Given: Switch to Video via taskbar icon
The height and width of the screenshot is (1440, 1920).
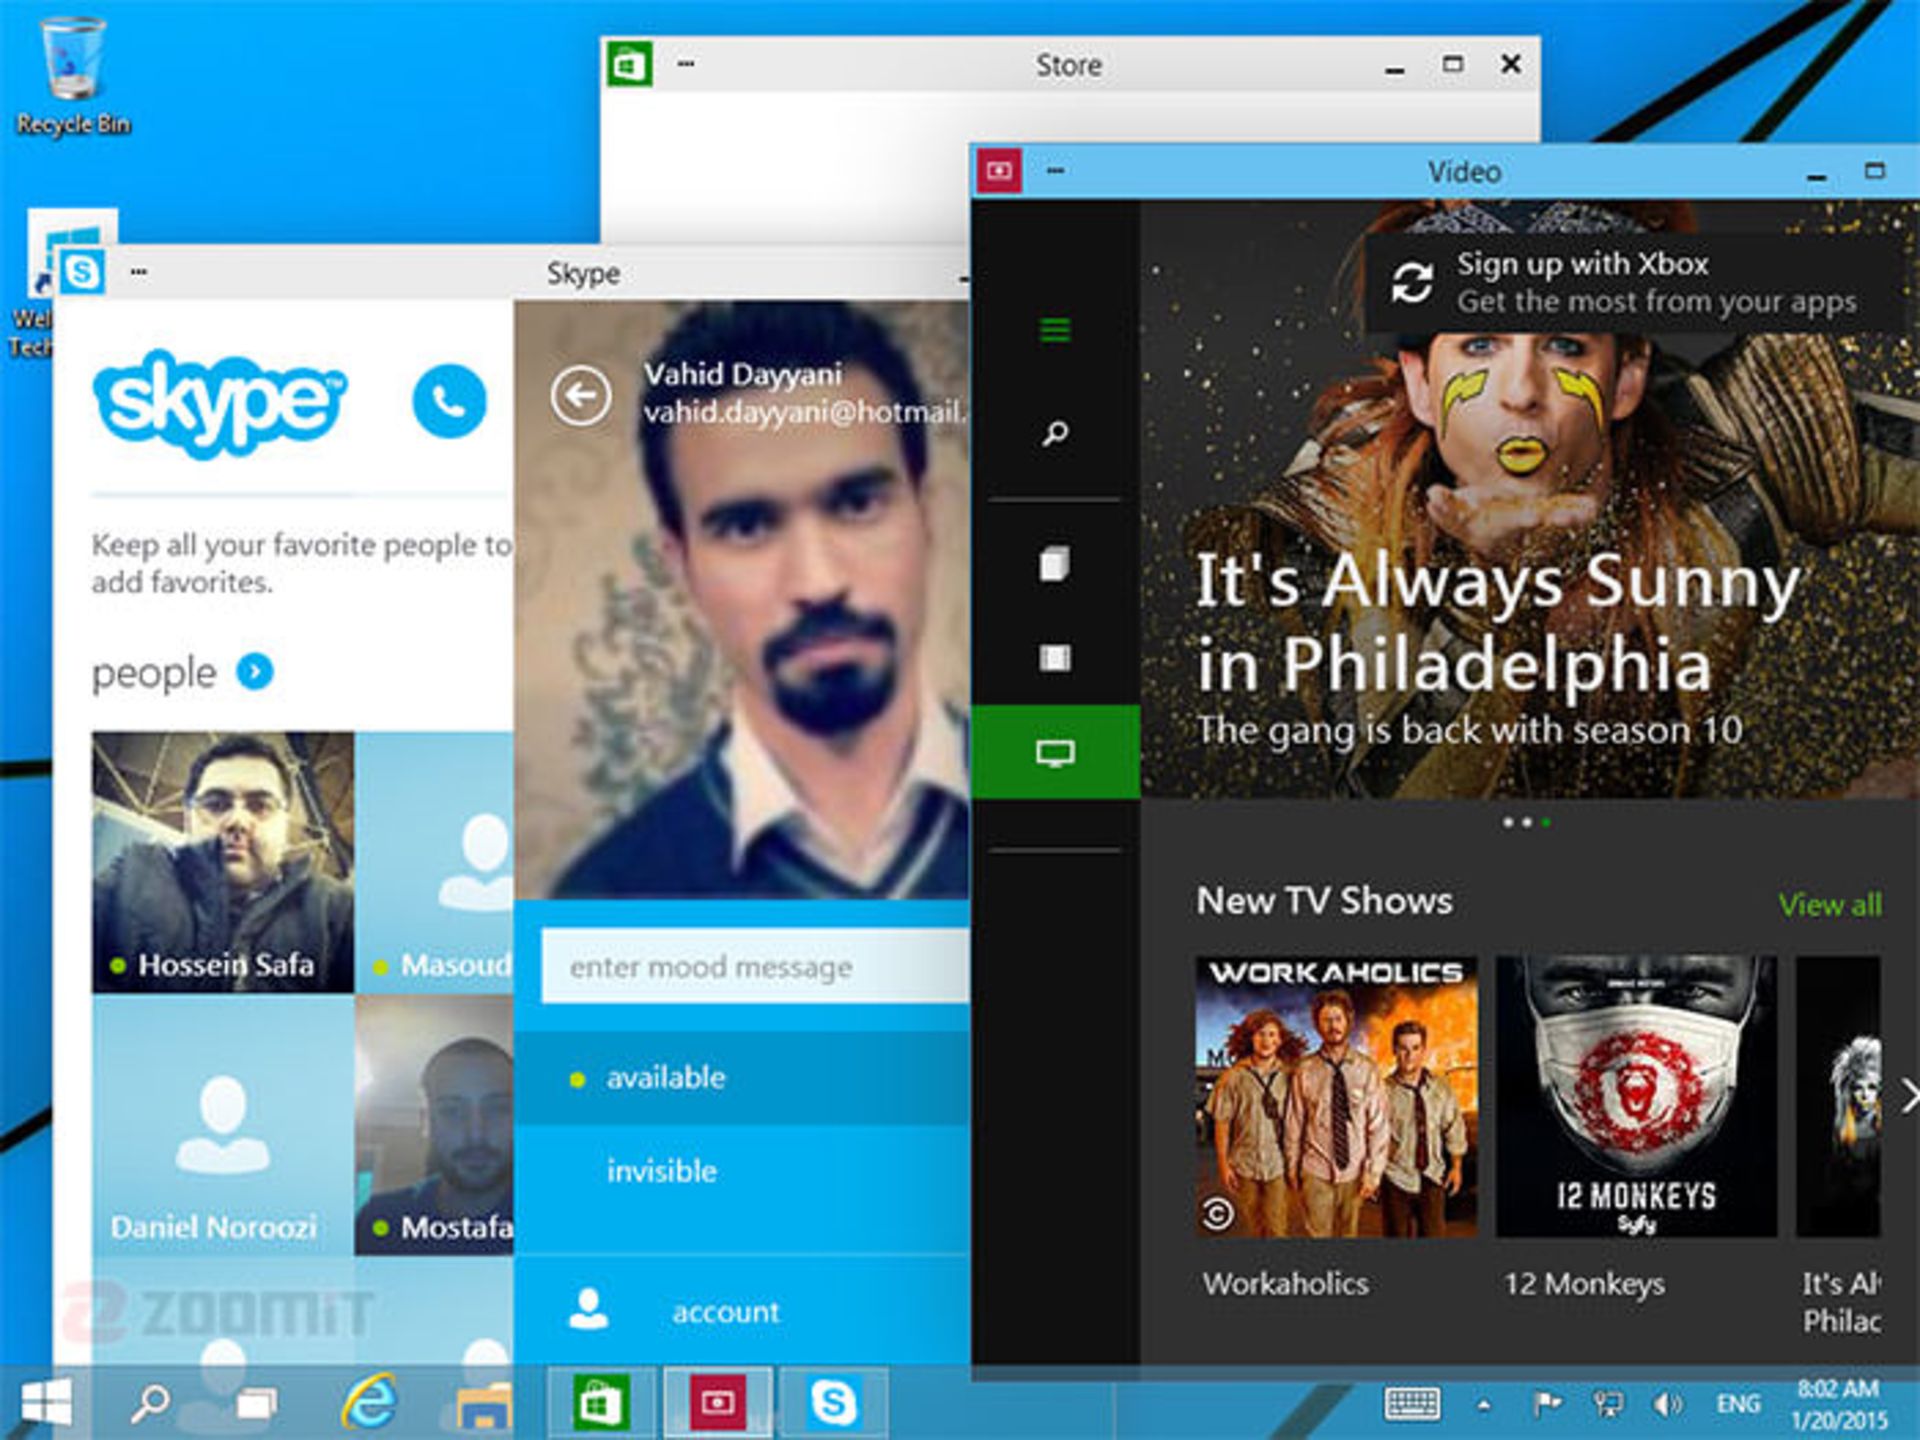Looking at the screenshot, I should click(717, 1404).
